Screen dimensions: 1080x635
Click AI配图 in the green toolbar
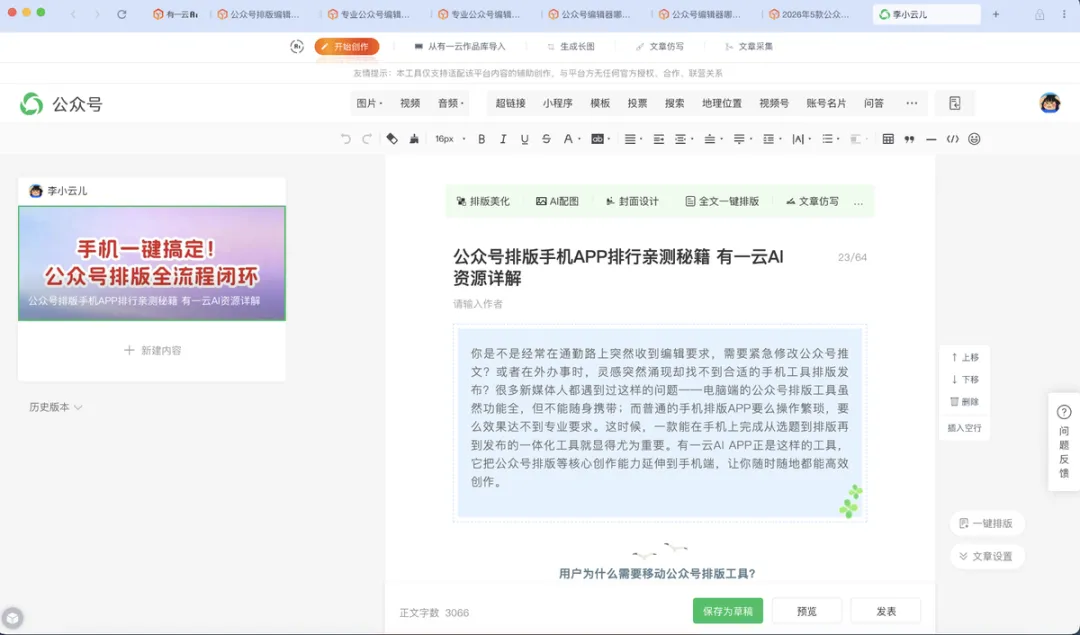557,202
